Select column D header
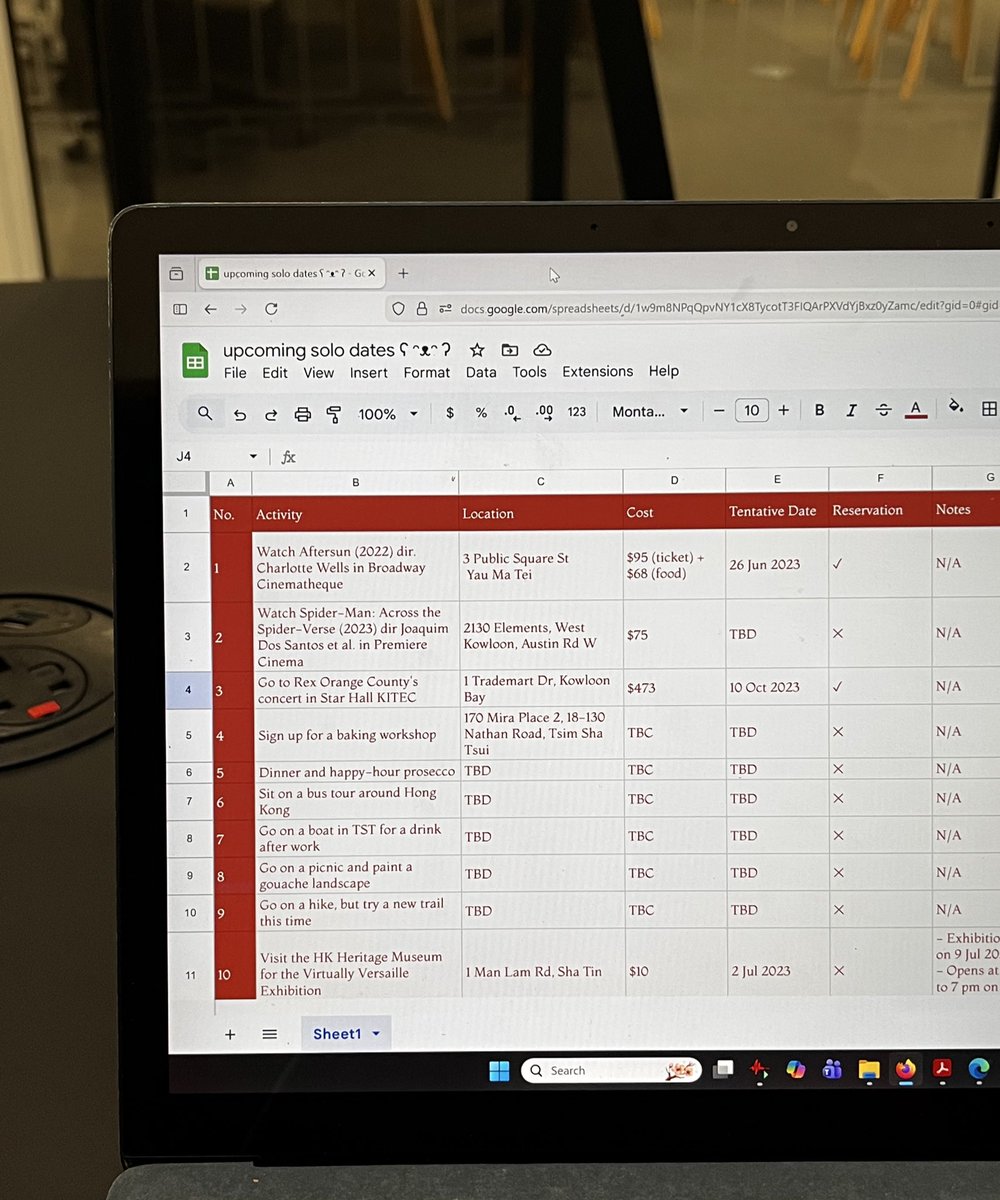Viewport: 1000px width, 1200px height. click(x=674, y=481)
